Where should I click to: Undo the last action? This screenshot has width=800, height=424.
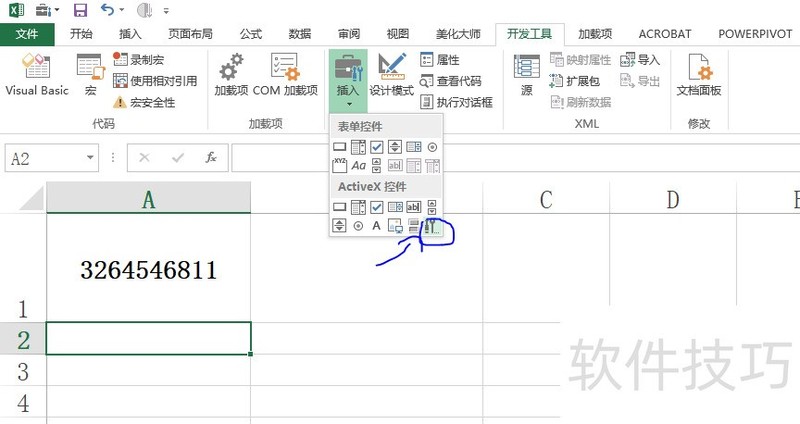(x=108, y=10)
